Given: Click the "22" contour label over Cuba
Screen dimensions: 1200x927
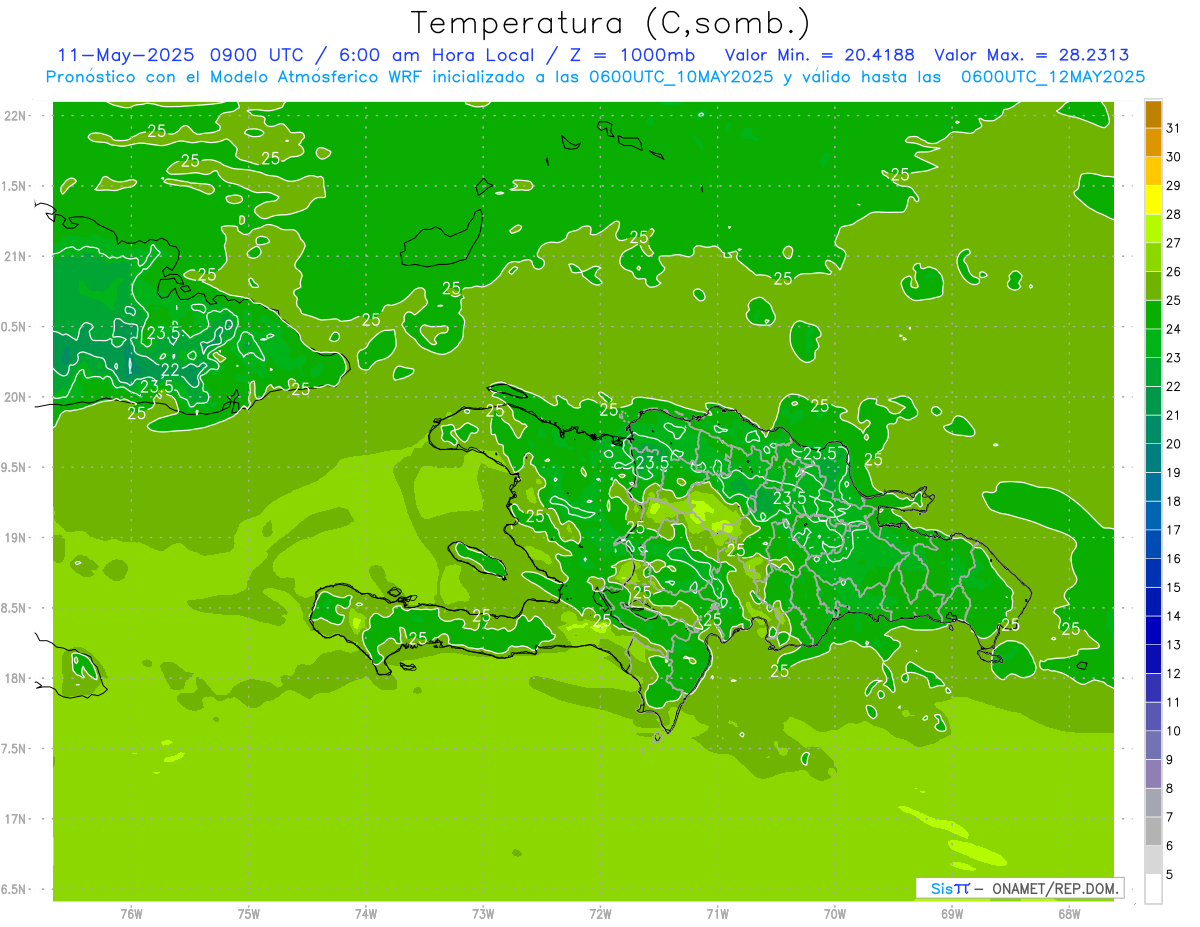Looking at the screenshot, I should (x=170, y=370).
